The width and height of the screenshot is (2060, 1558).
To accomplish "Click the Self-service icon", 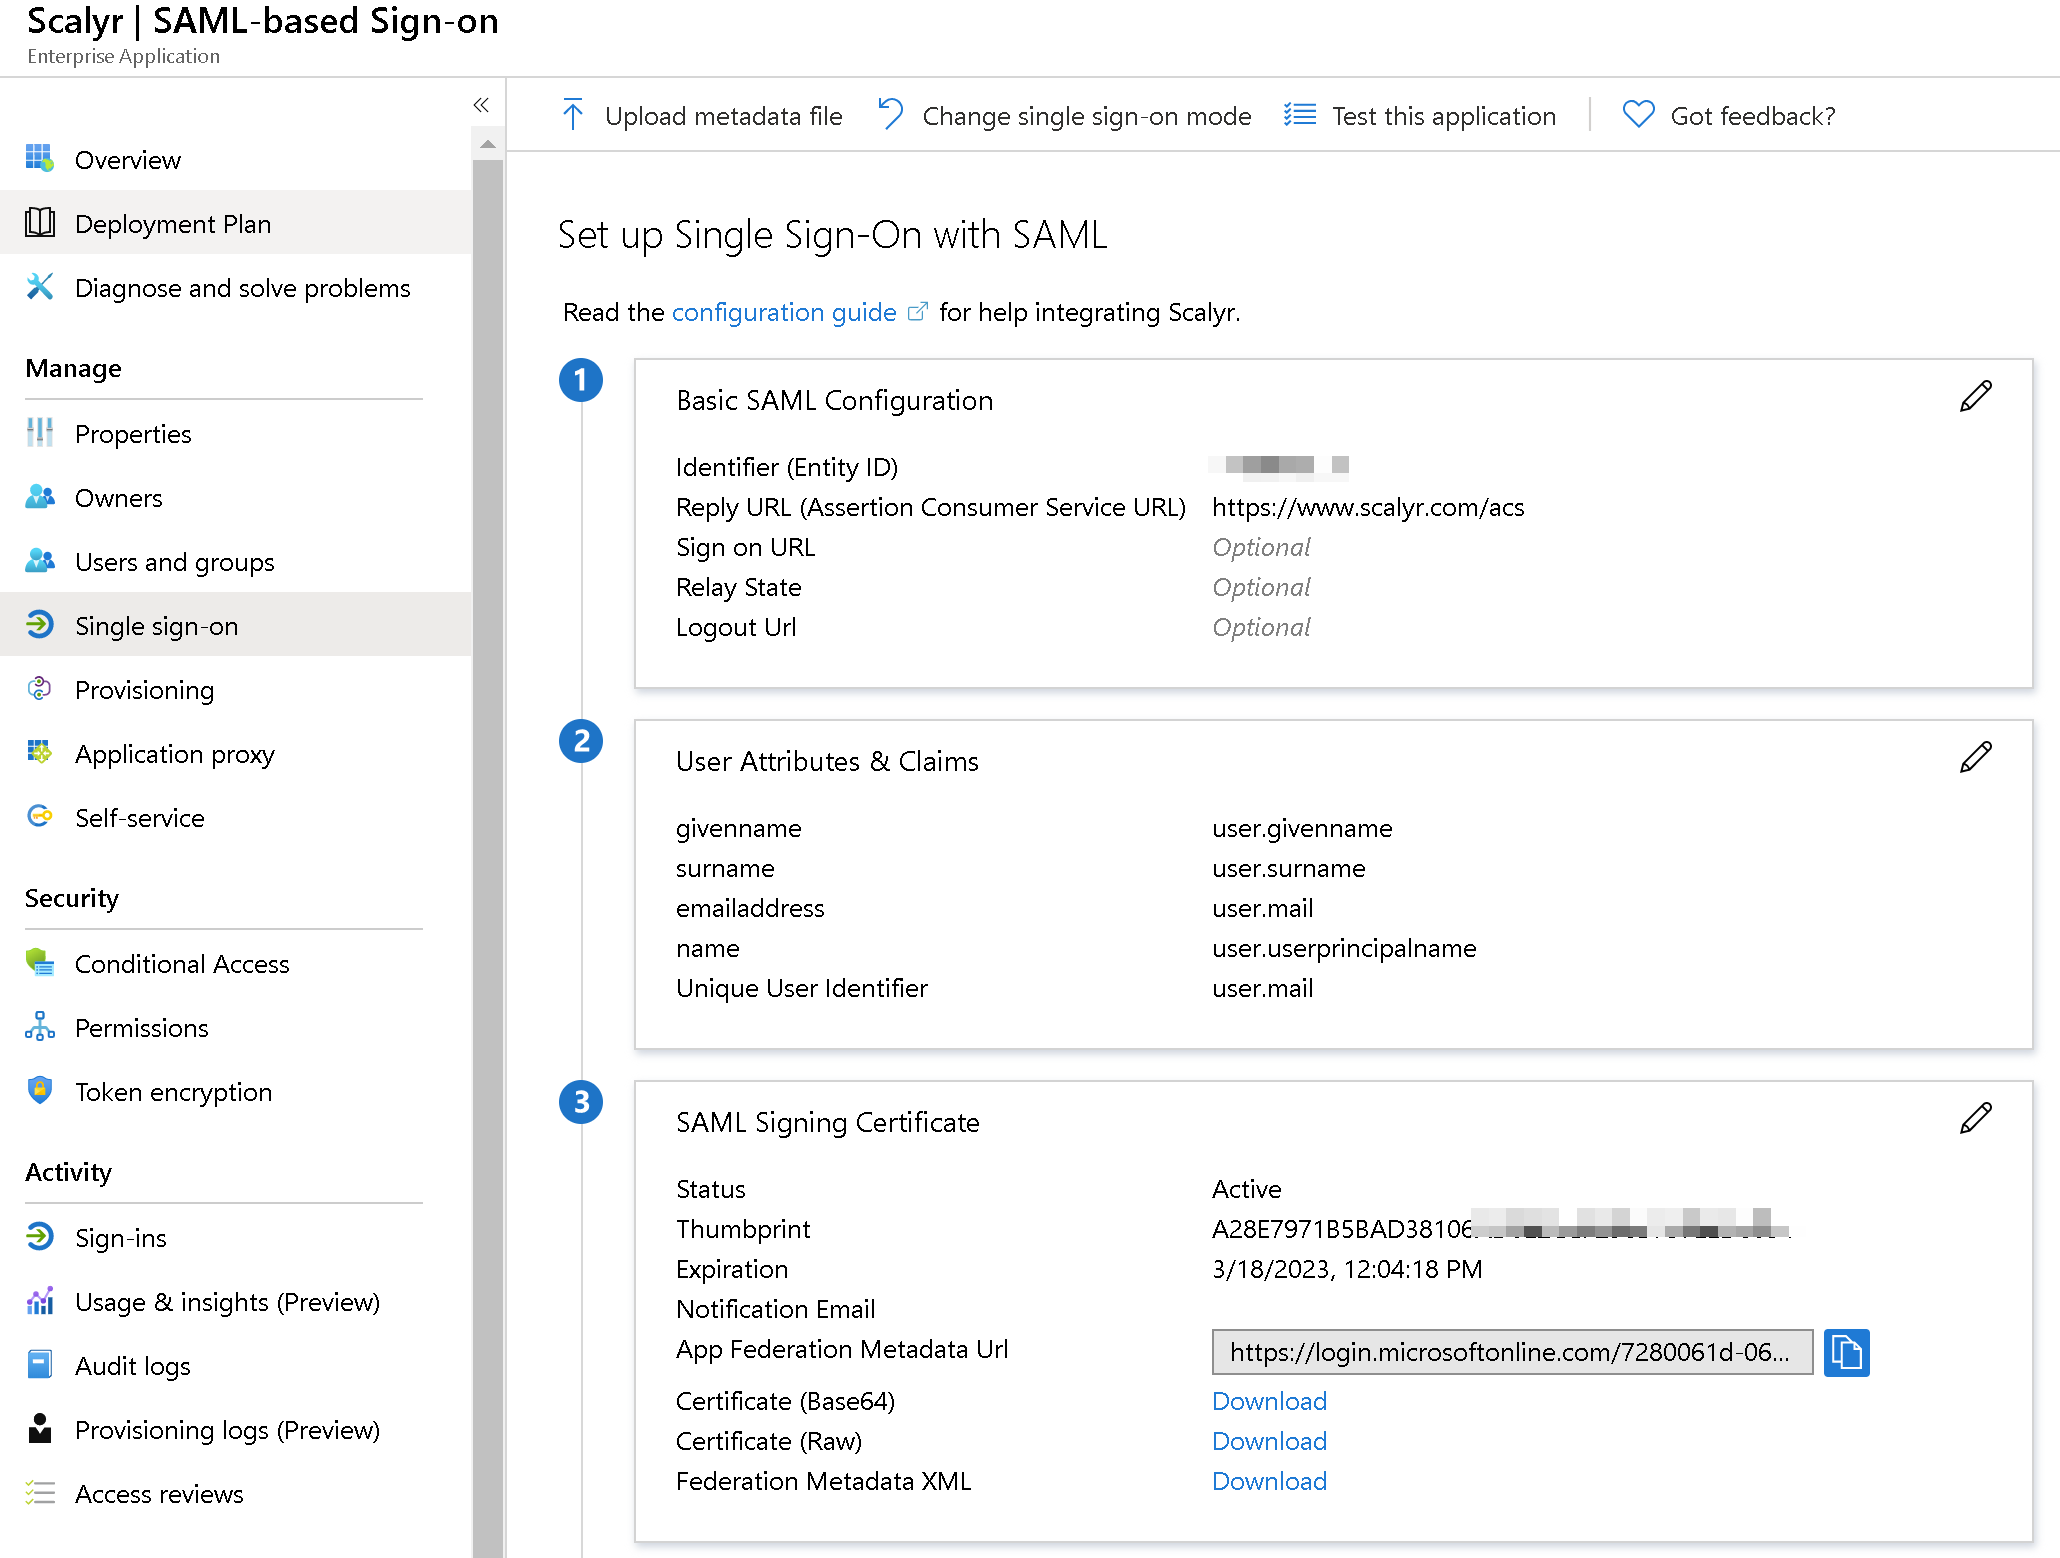I will (x=40, y=817).
